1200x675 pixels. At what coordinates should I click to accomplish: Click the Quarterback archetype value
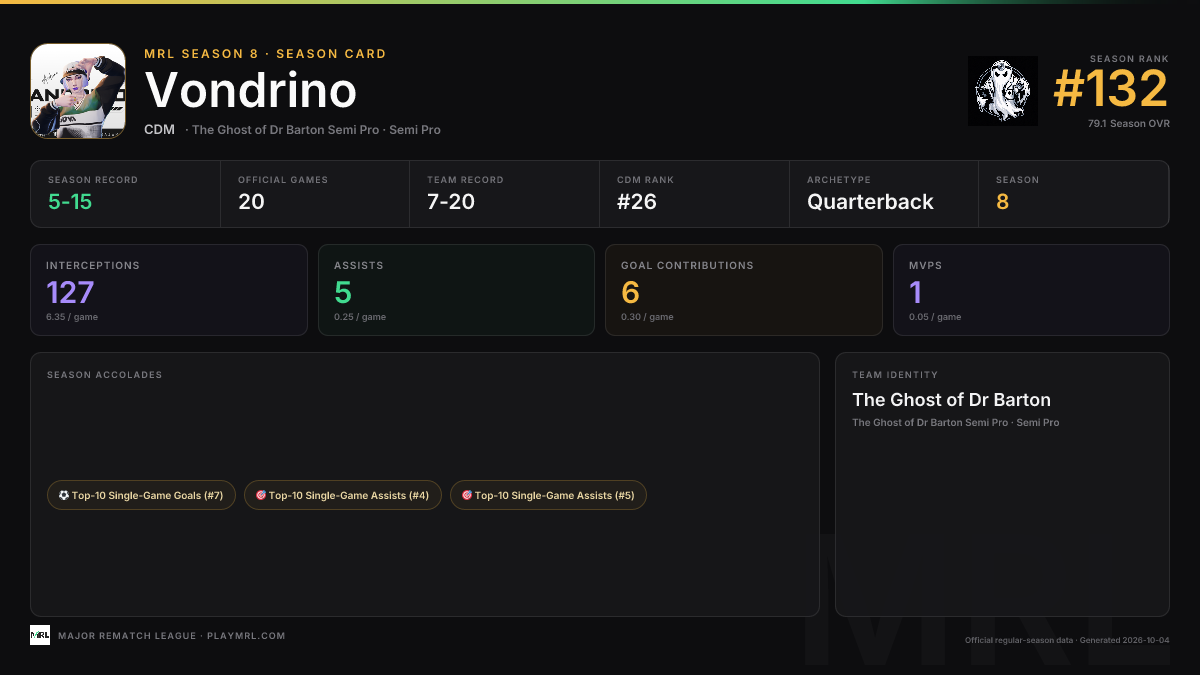tap(870, 202)
